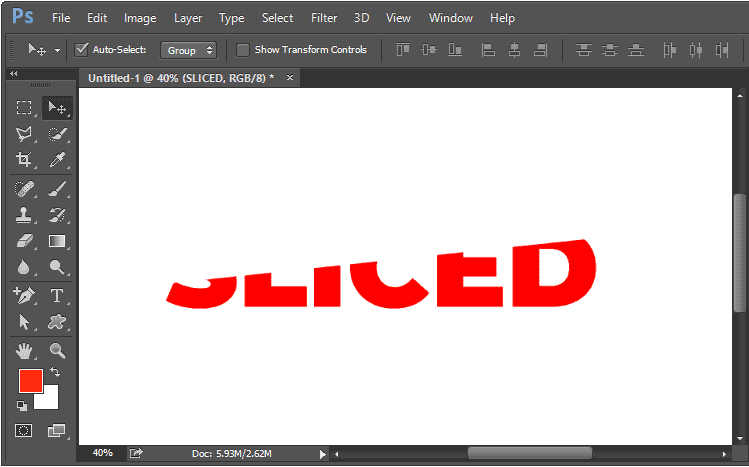Image resolution: width=749 pixels, height=467 pixels.
Task: Select the Move tool in toolbox
Action: [x=57, y=107]
